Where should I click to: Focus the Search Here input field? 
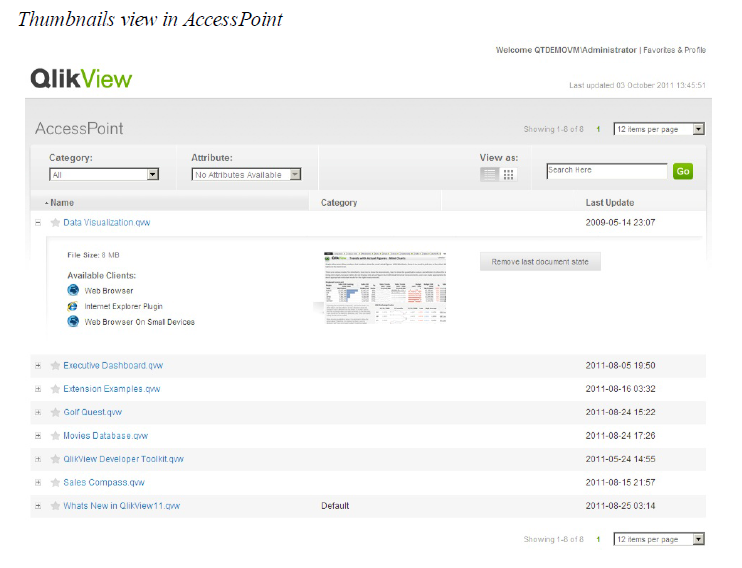pyautogui.click(x=607, y=171)
